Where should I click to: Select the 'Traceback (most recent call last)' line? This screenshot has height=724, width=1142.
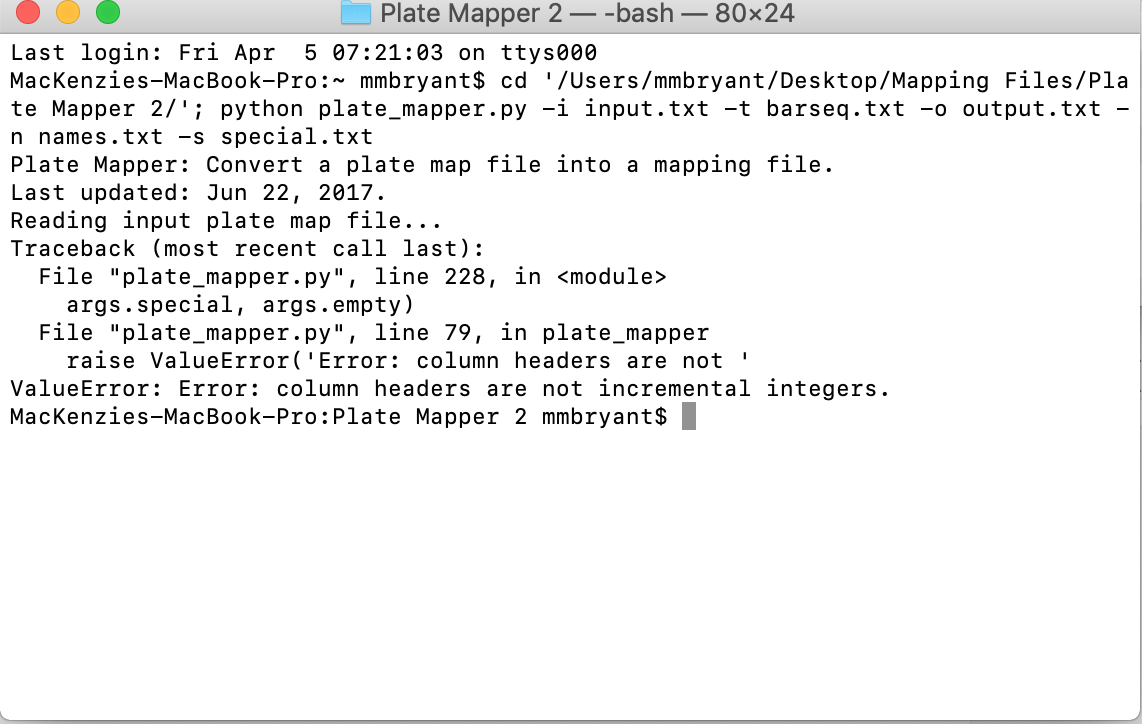point(247,248)
